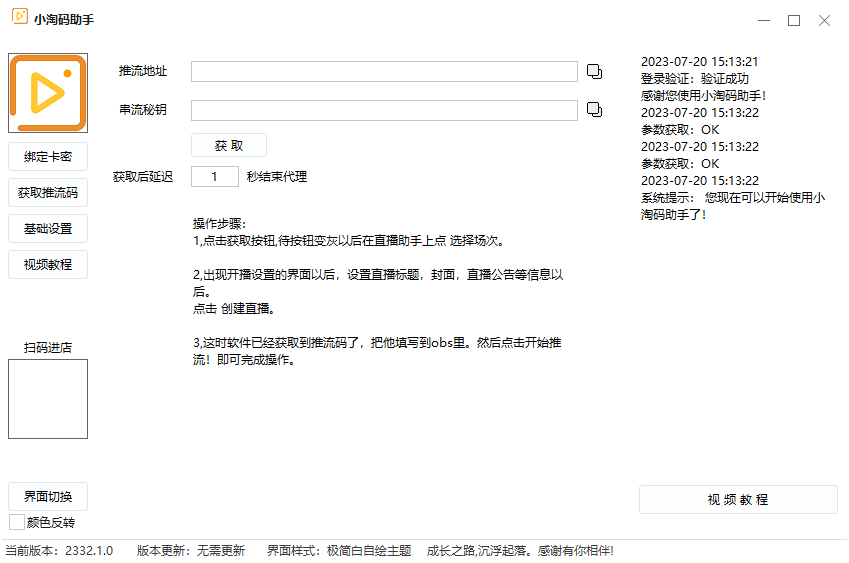Click the 感谢您使用小淘码助手! log line
The image size is (849, 563).
click(704, 96)
